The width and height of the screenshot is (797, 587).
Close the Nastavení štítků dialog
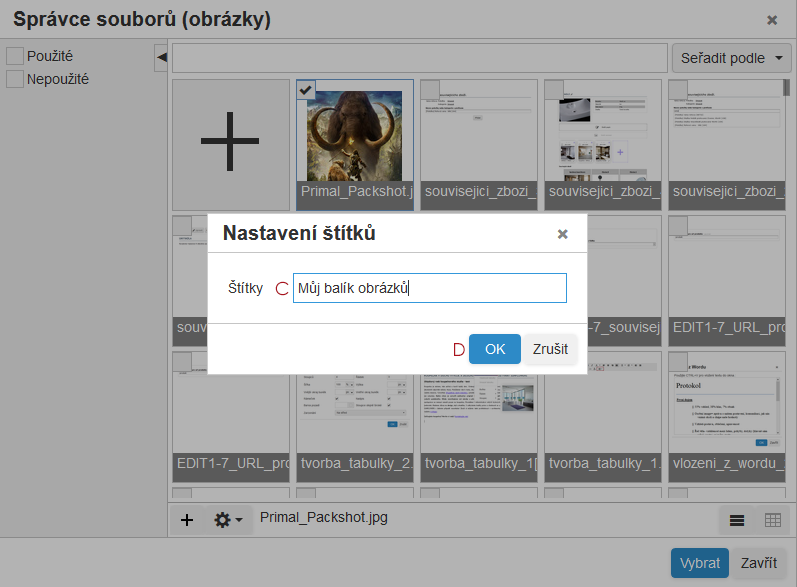562,234
